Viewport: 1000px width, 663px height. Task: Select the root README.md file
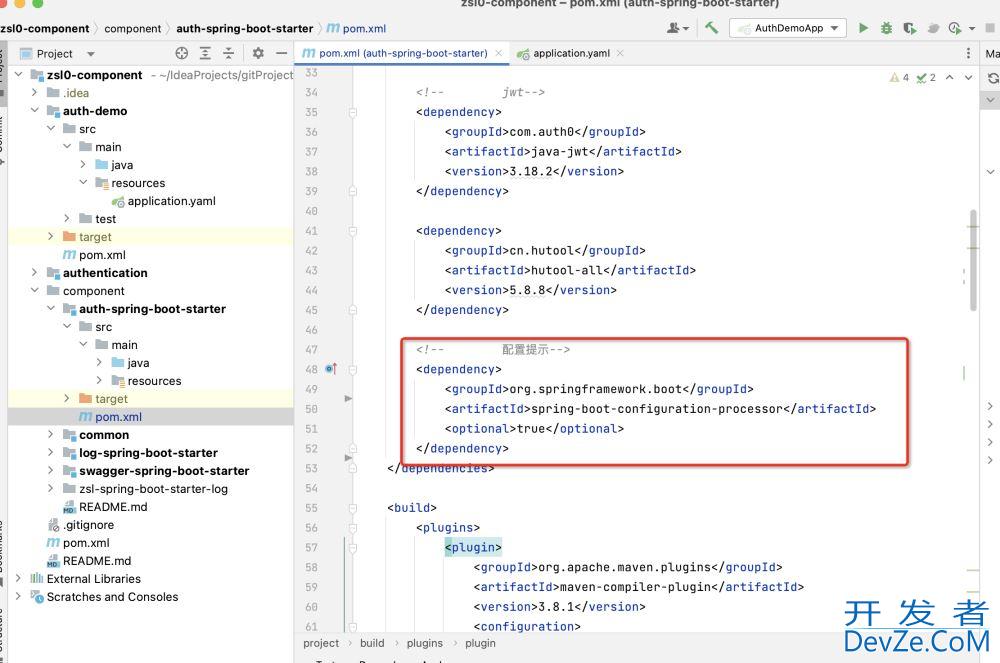(89, 560)
